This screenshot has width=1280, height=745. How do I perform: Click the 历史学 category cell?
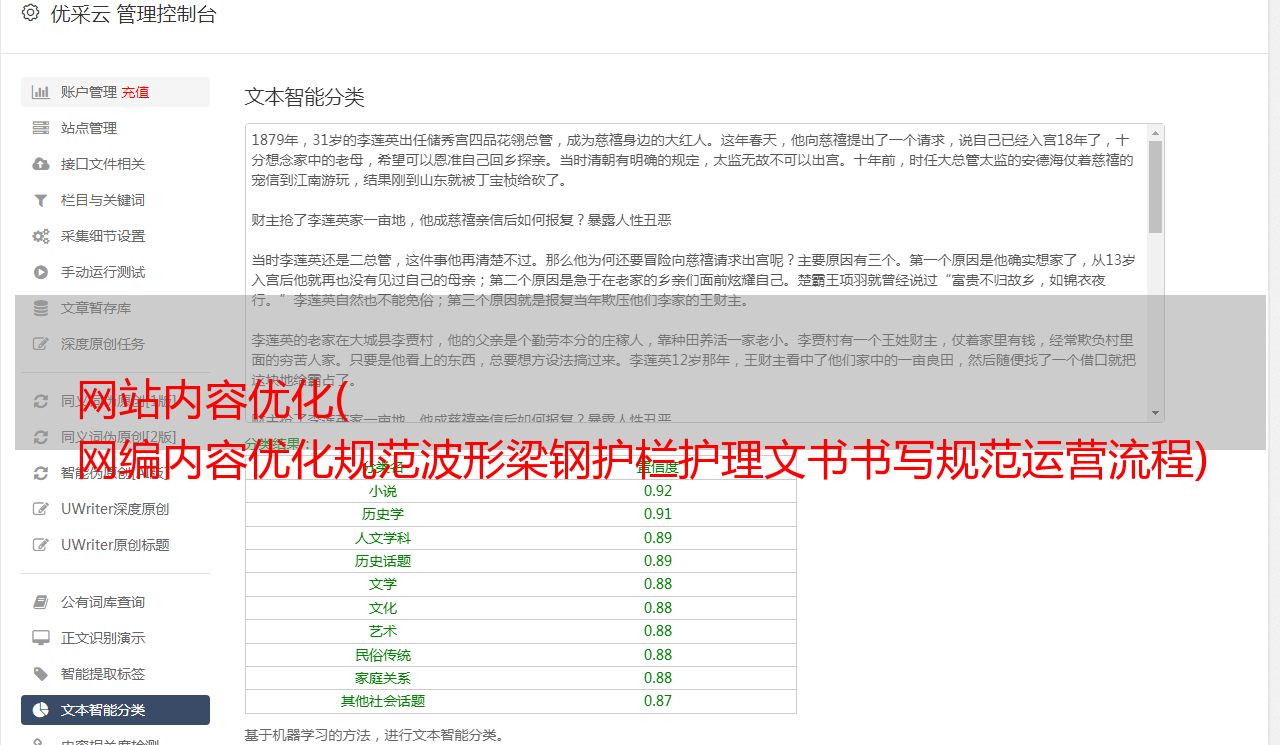383,514
